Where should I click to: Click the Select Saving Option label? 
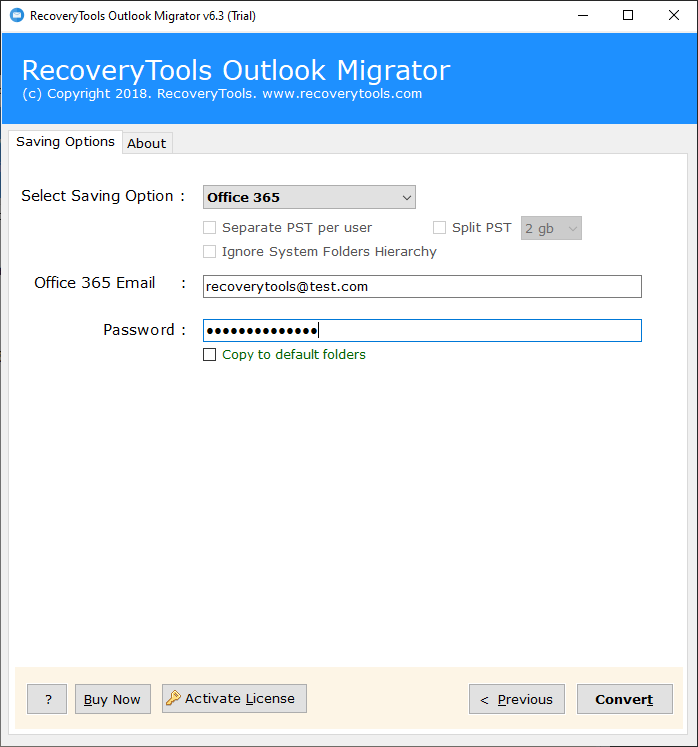pyautogui.click(x=103, y=196)
